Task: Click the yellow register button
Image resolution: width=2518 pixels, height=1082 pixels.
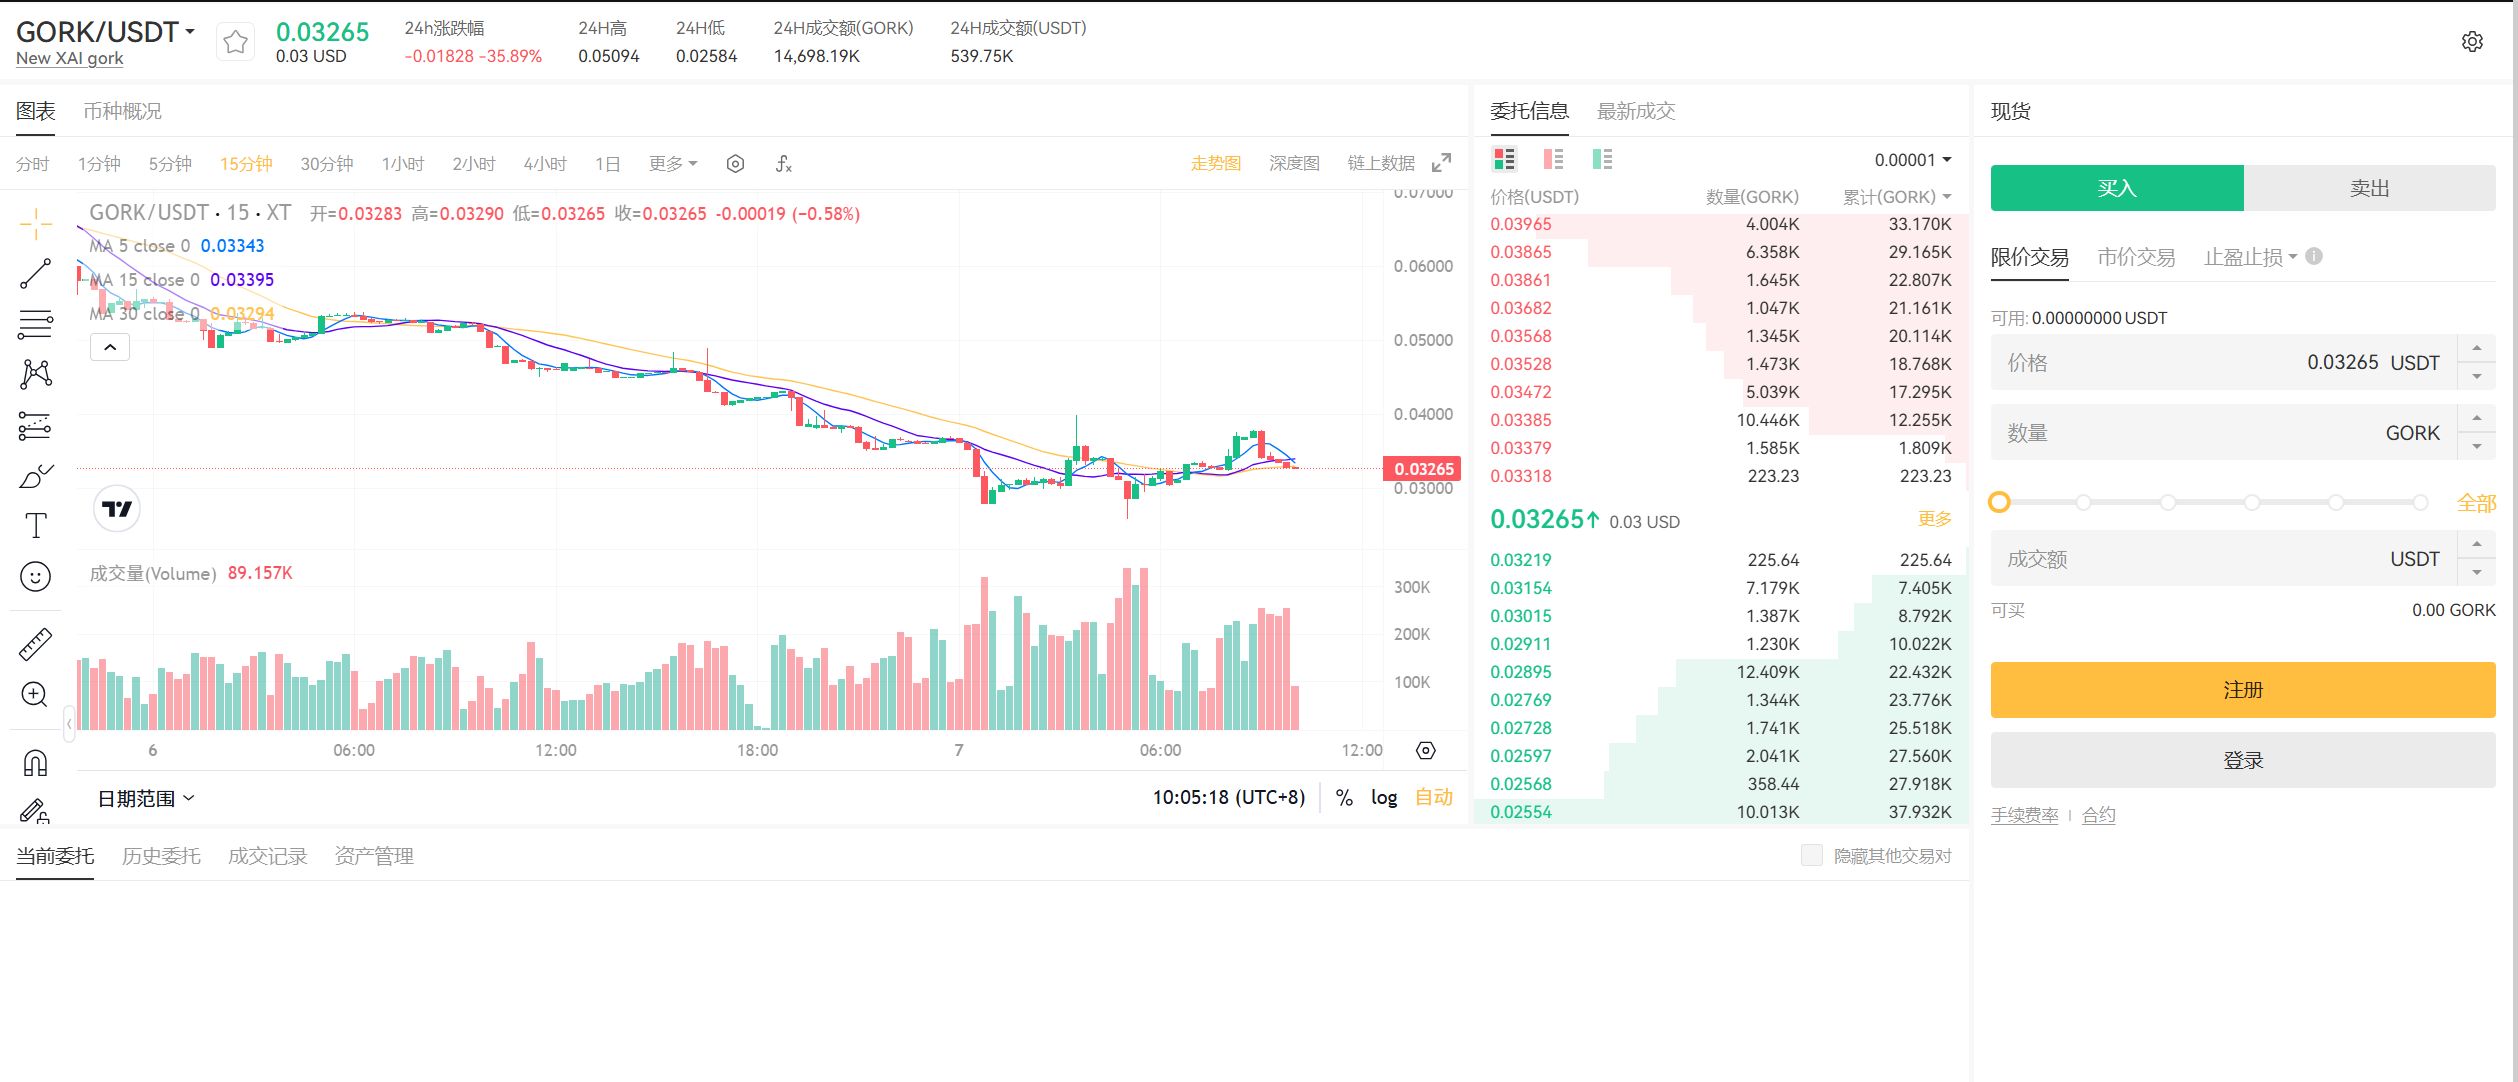Action: click(x=2242, y=689)
